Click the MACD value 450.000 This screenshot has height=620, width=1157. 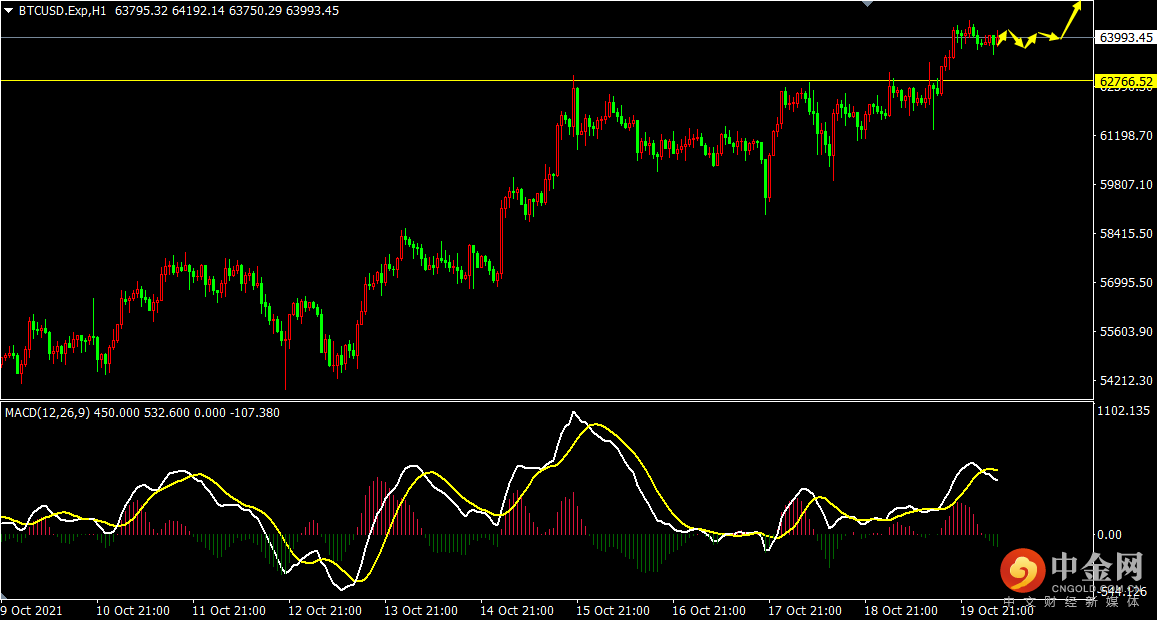117,413
